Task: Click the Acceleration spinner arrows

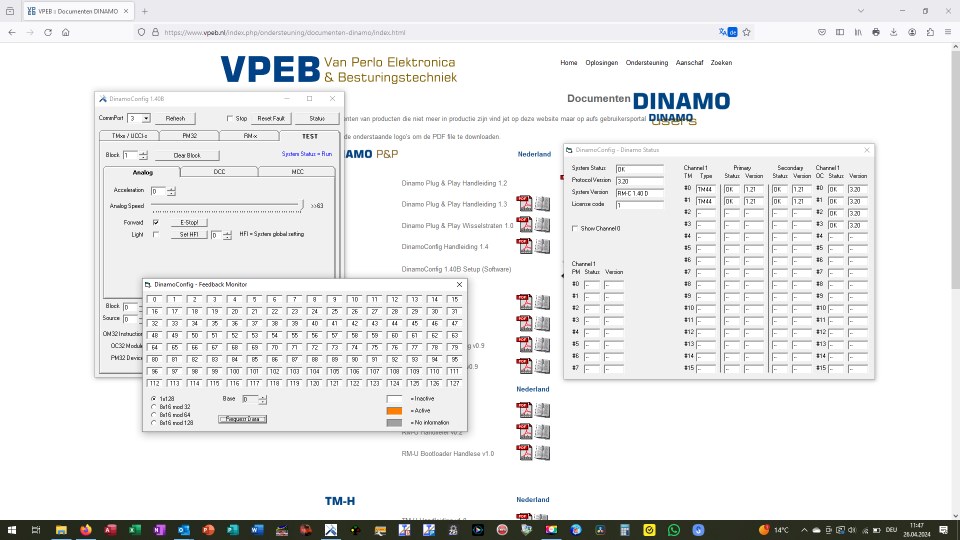Action: tap(171, 190)
